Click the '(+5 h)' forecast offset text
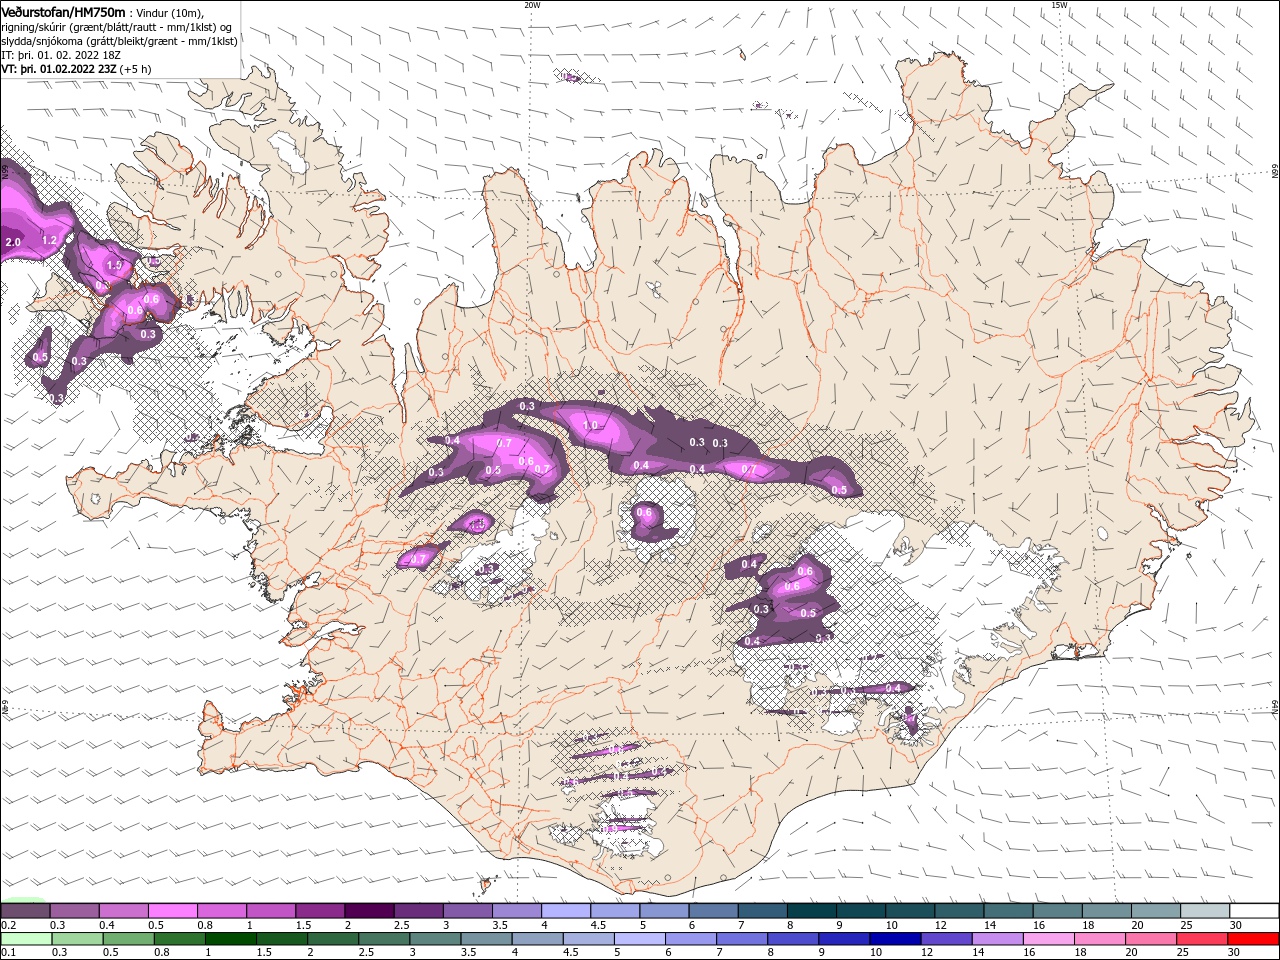This screenshot has width=1280, height=960. [136, 69]
